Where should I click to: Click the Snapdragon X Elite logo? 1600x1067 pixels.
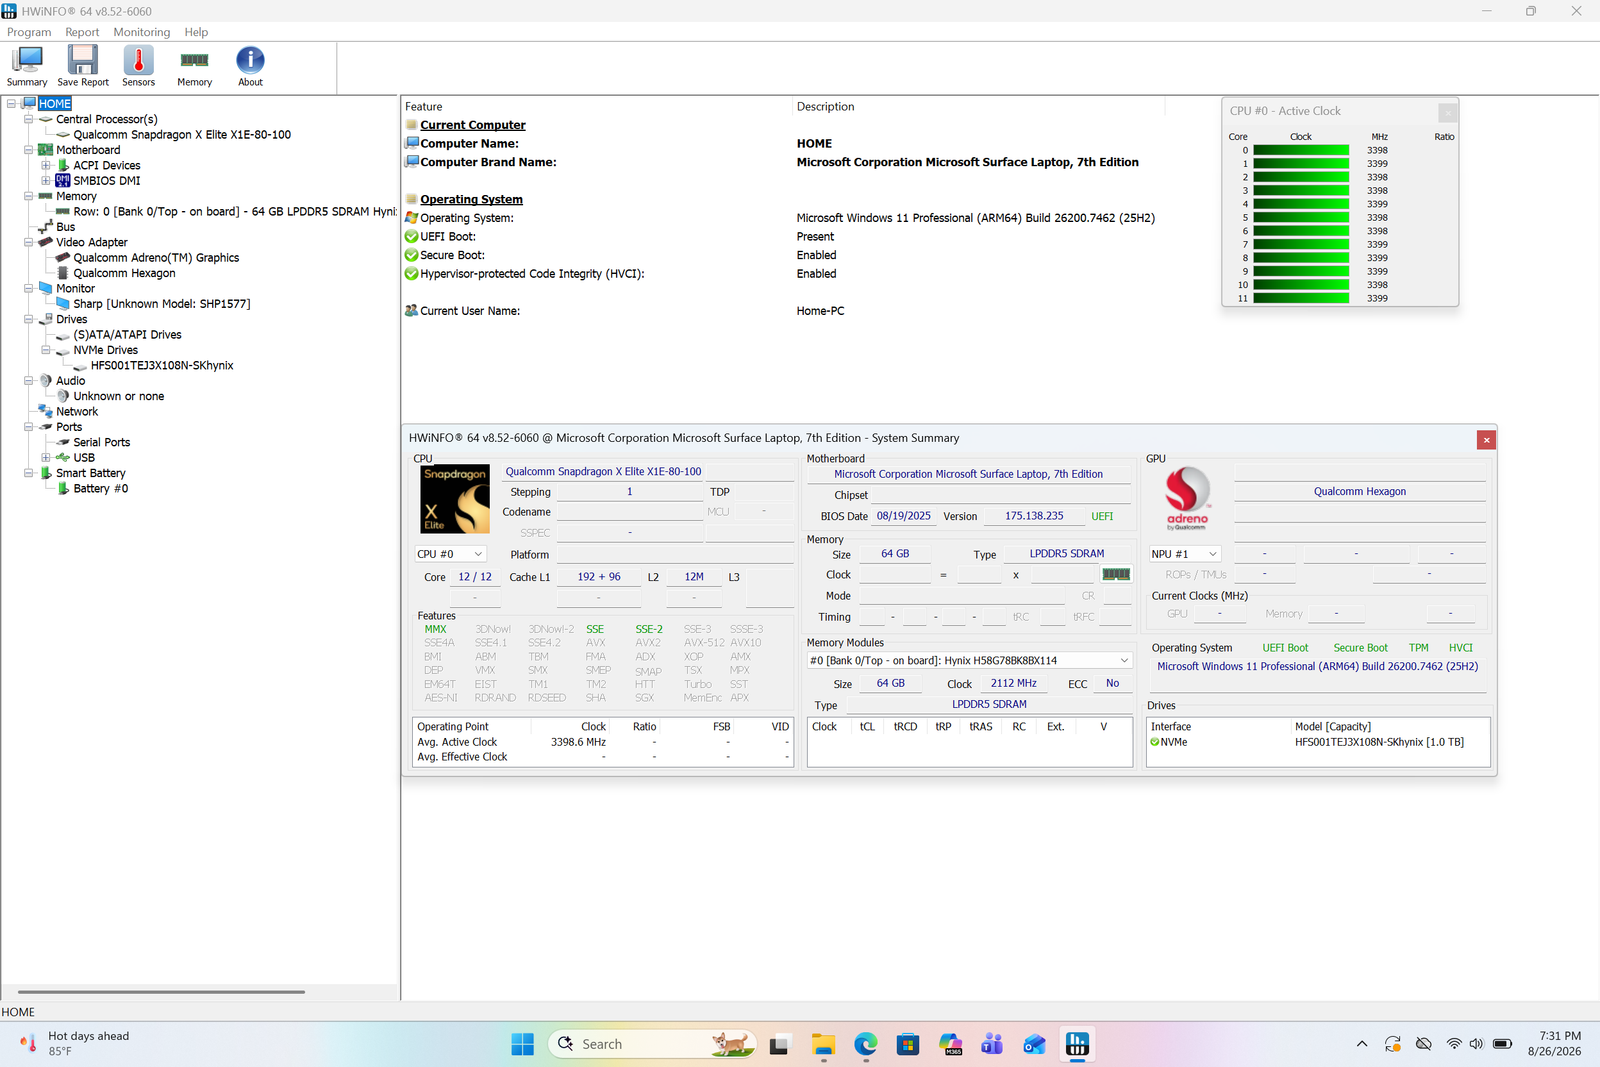click(455, 499)
